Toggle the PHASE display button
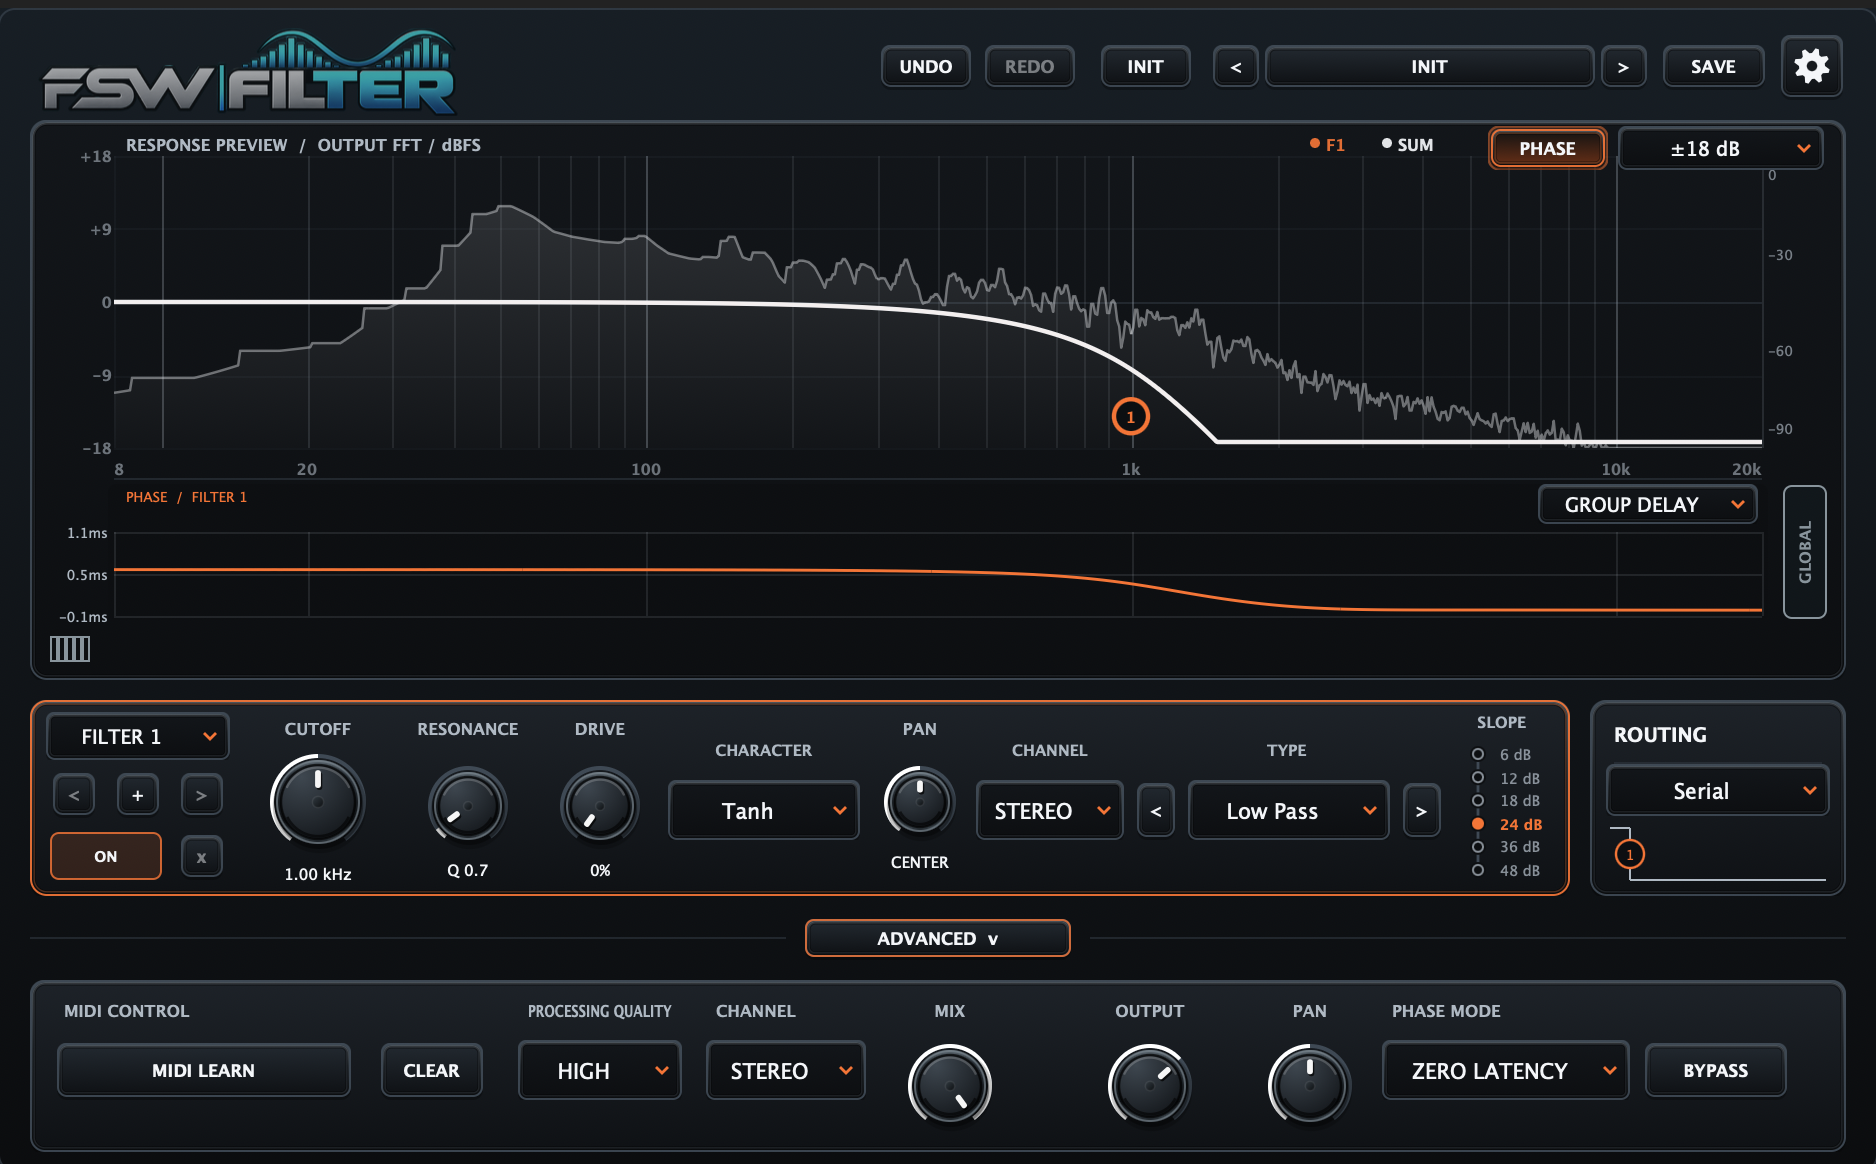Screen dimensions: 1876x1164 1547,148
